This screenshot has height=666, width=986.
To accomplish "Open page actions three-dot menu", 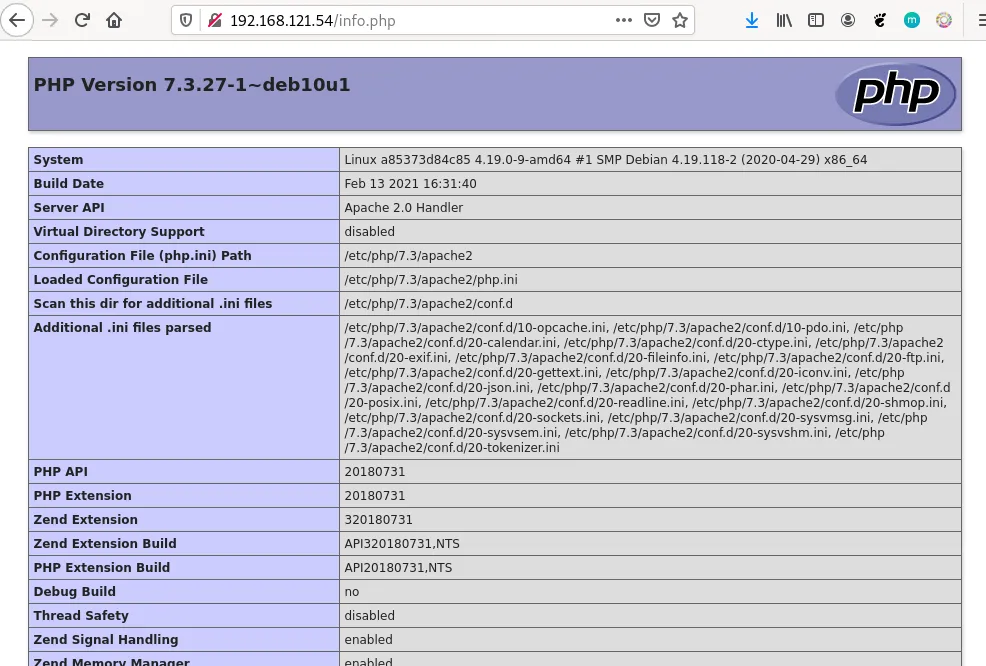I will pyautogui.click(x=624, y=20).
